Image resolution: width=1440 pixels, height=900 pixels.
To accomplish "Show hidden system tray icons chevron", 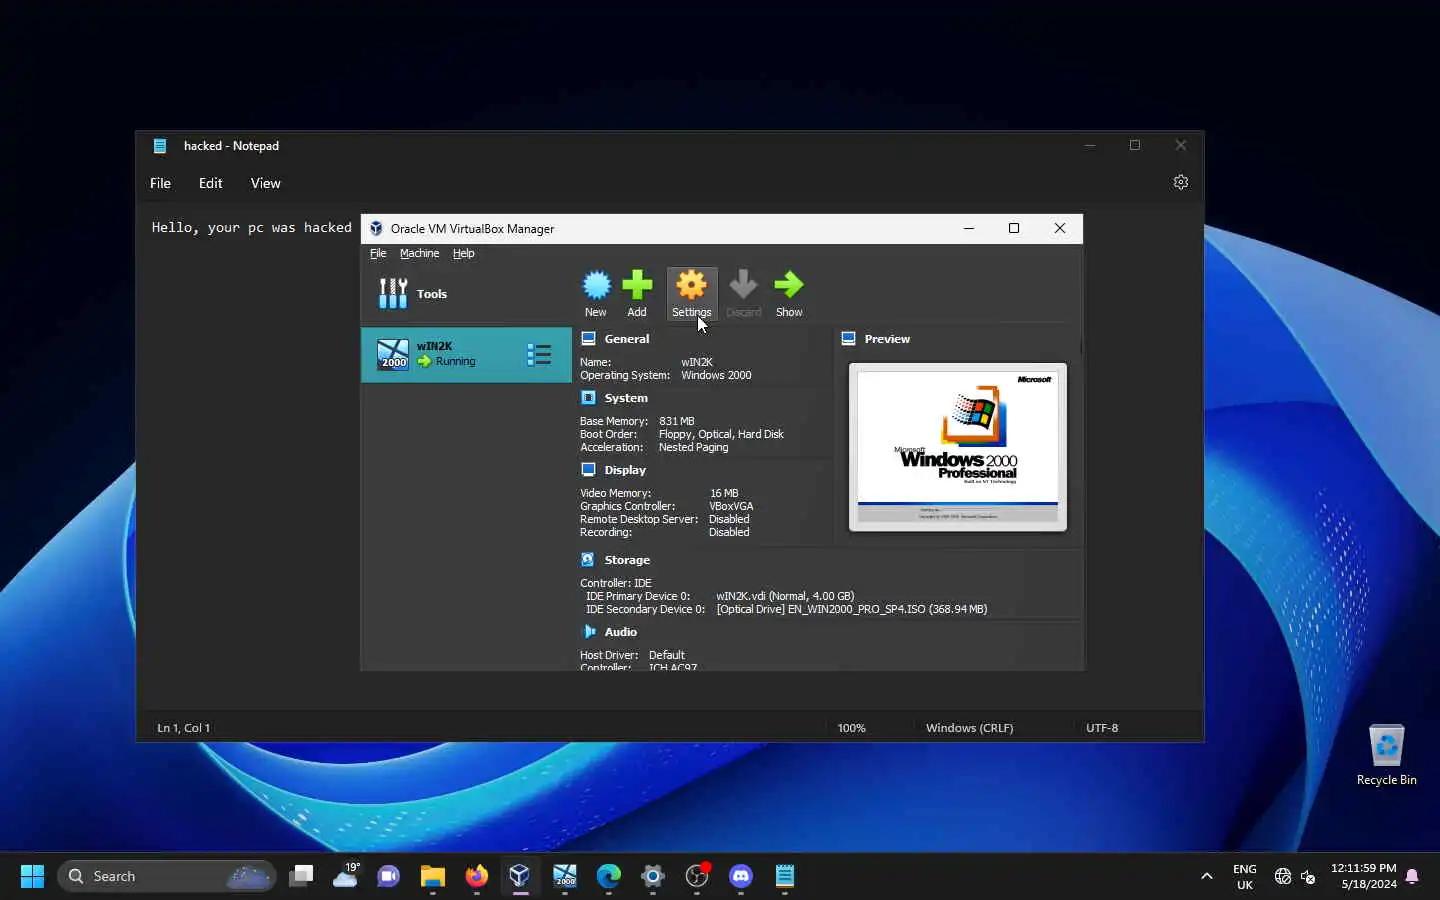I will click(1207, 876).
